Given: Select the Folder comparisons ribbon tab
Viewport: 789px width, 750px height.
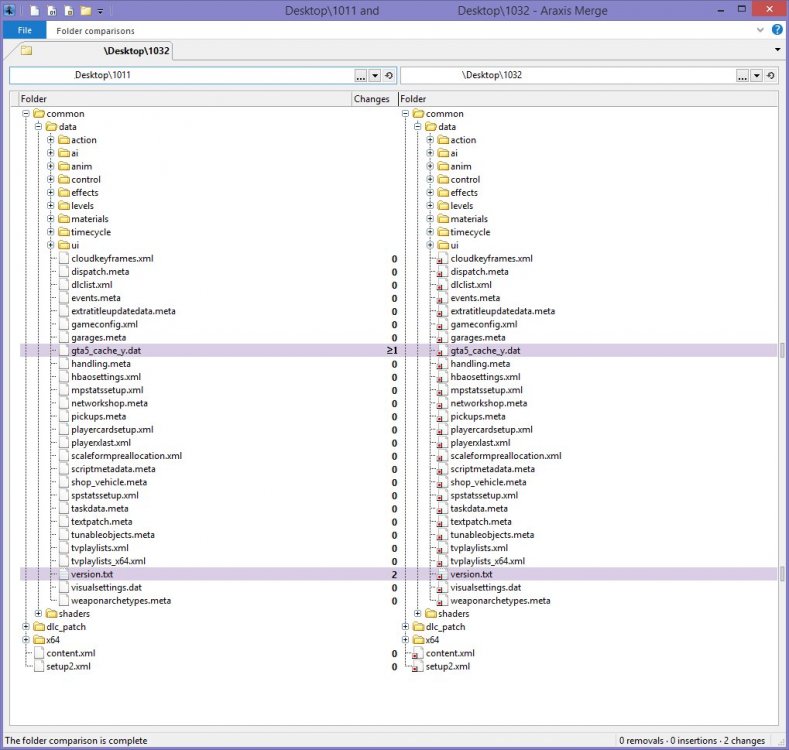Looking at the screenshot, I should click(x=95, y=31).
